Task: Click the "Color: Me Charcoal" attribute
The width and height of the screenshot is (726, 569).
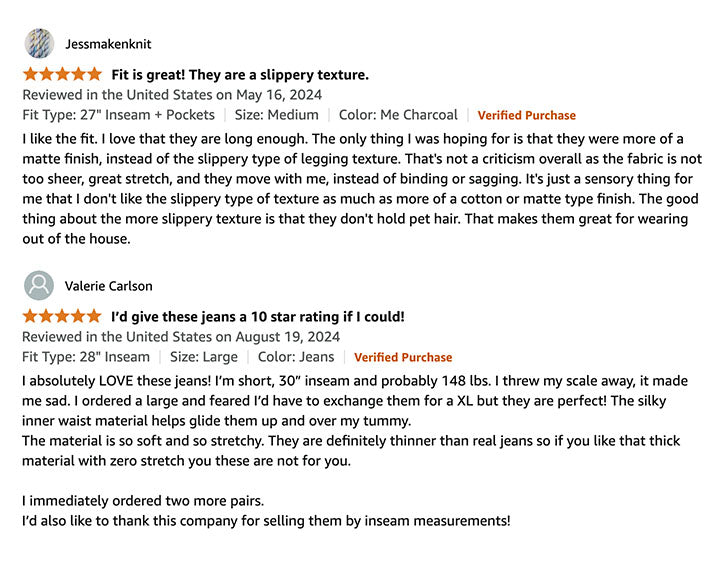Action: click(x=398, y=115)
